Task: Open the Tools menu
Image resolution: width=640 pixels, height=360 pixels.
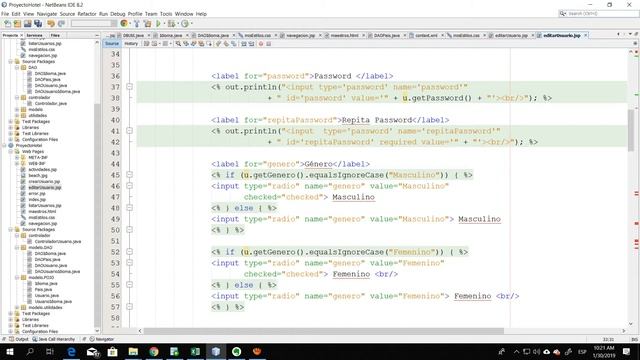Action: (166, 14)
